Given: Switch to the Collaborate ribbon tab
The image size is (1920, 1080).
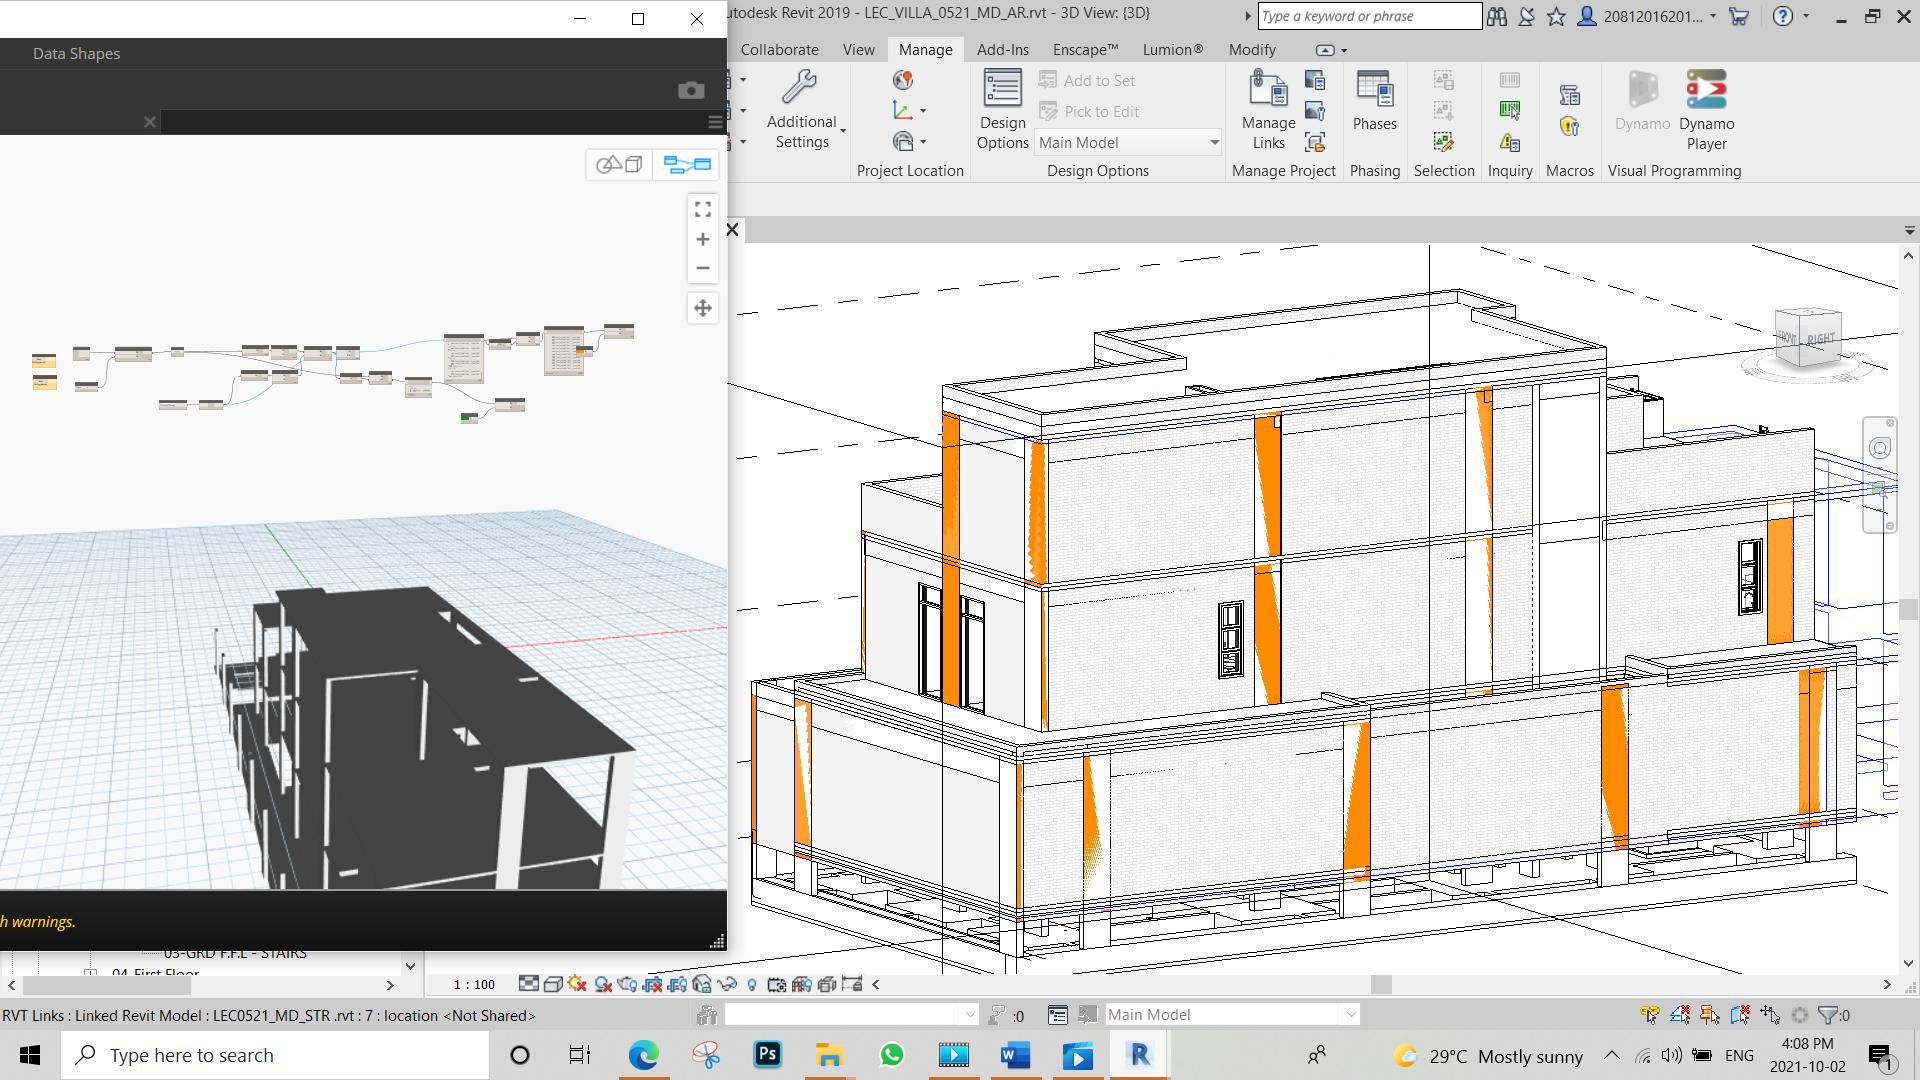Looking at the screenshot, I should click(x=779, y=49).
